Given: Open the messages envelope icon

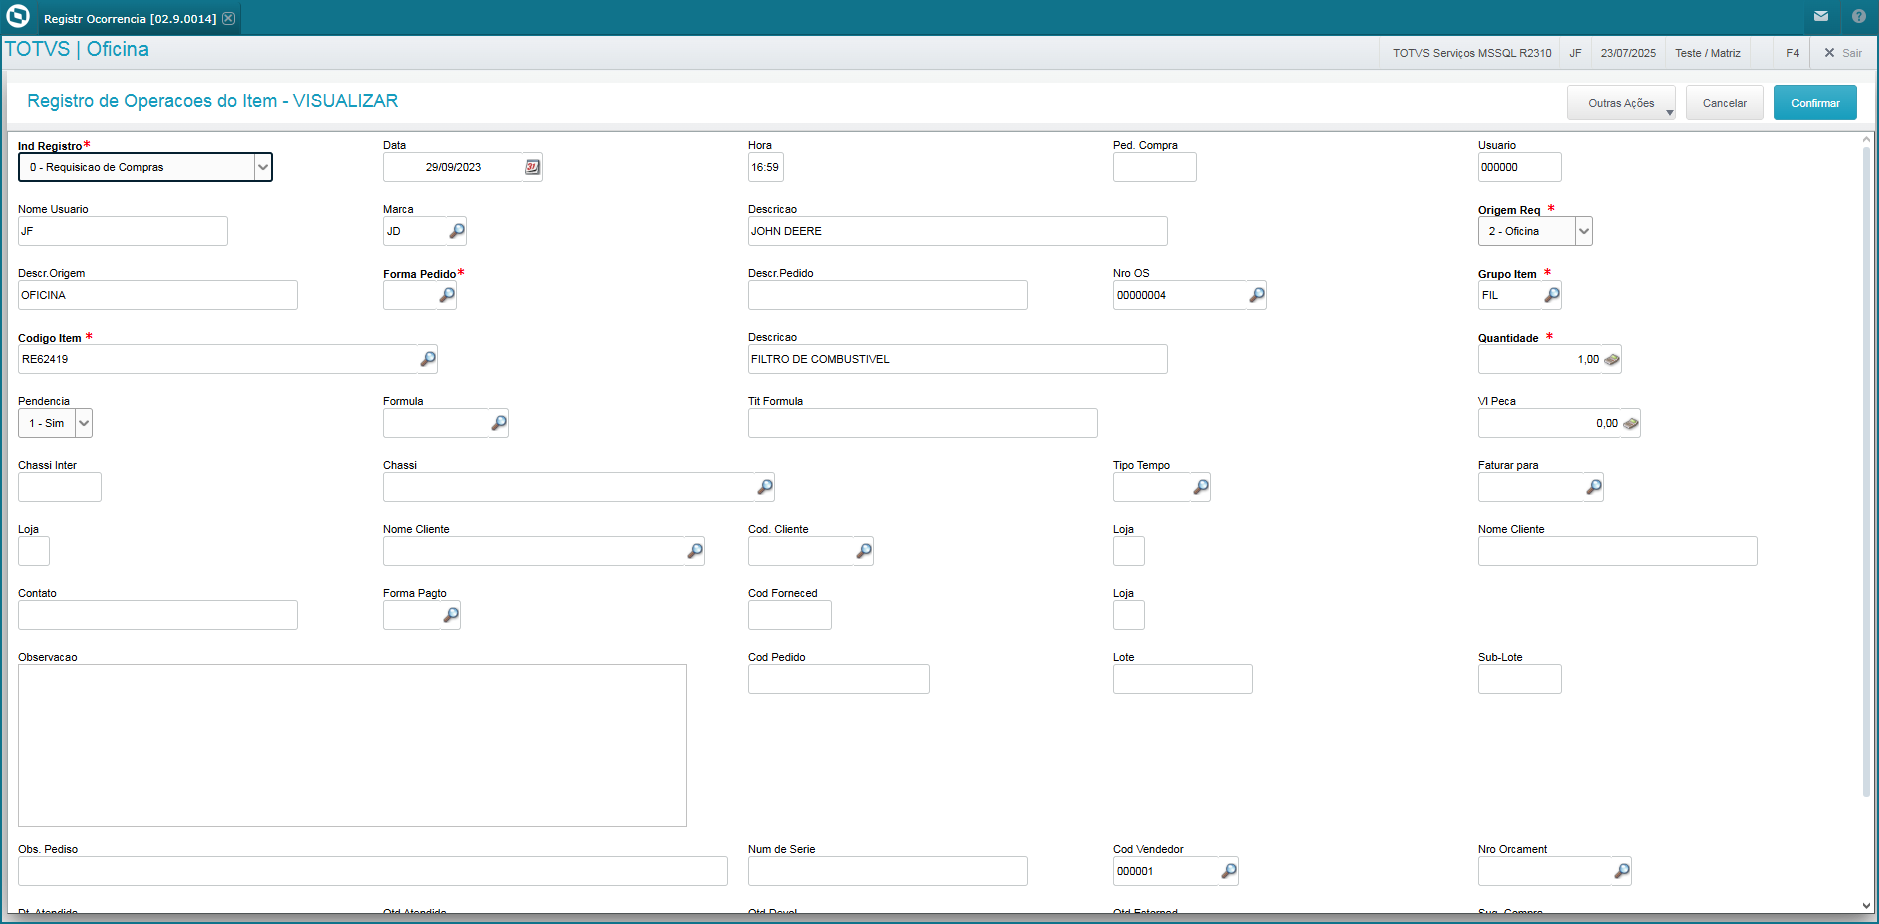Looking at the screenshot, I should [x=1821, y=16].
